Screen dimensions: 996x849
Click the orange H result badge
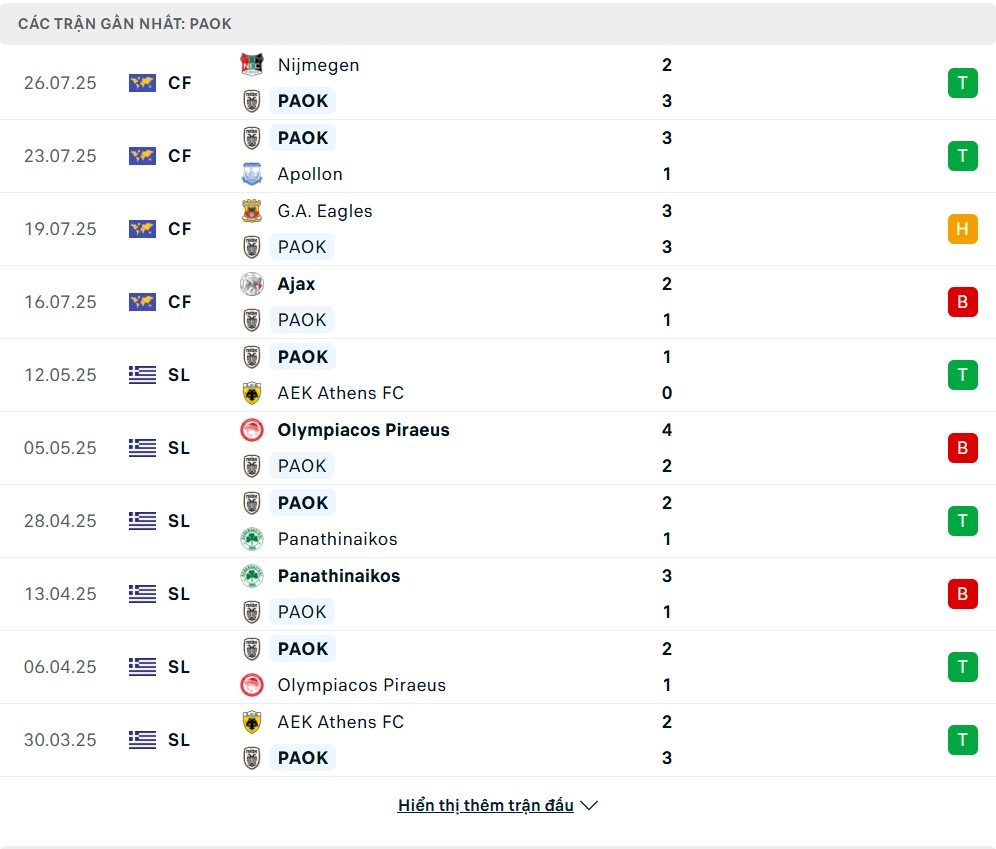coord(962,229)
